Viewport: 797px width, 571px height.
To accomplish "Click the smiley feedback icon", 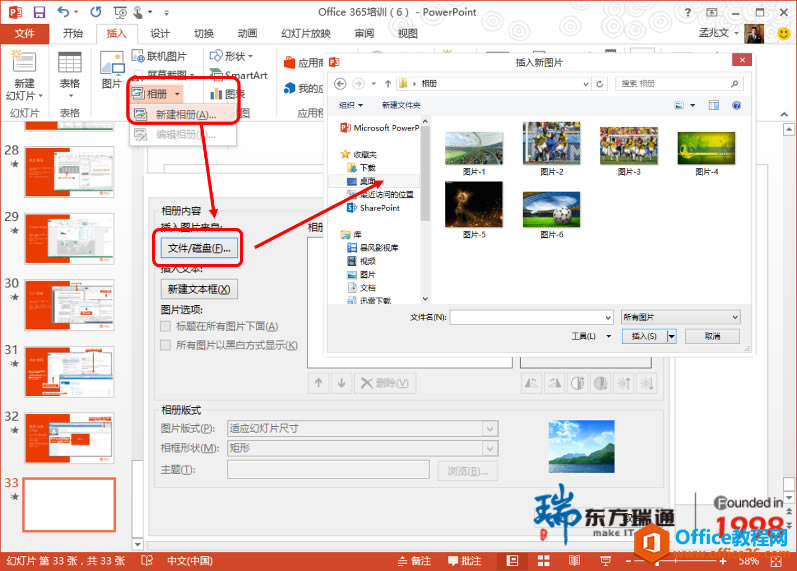I will click(783, 34).
